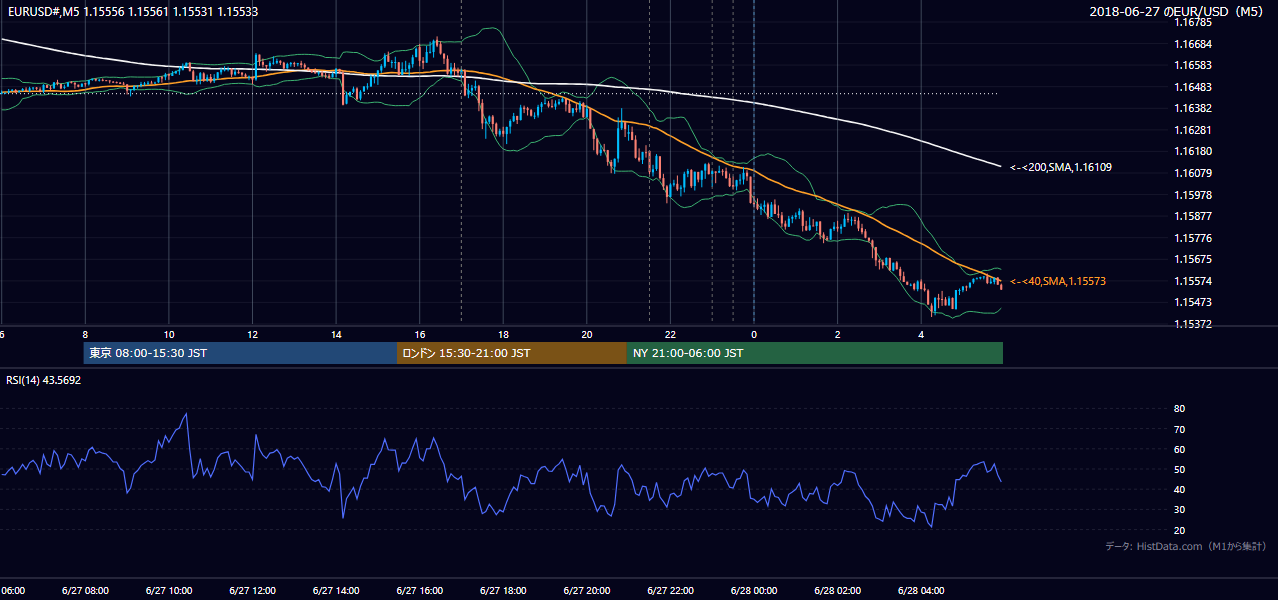
Task: Click price axis value 1.16180
Action: pyautogui.click(x=1192, y=151)
